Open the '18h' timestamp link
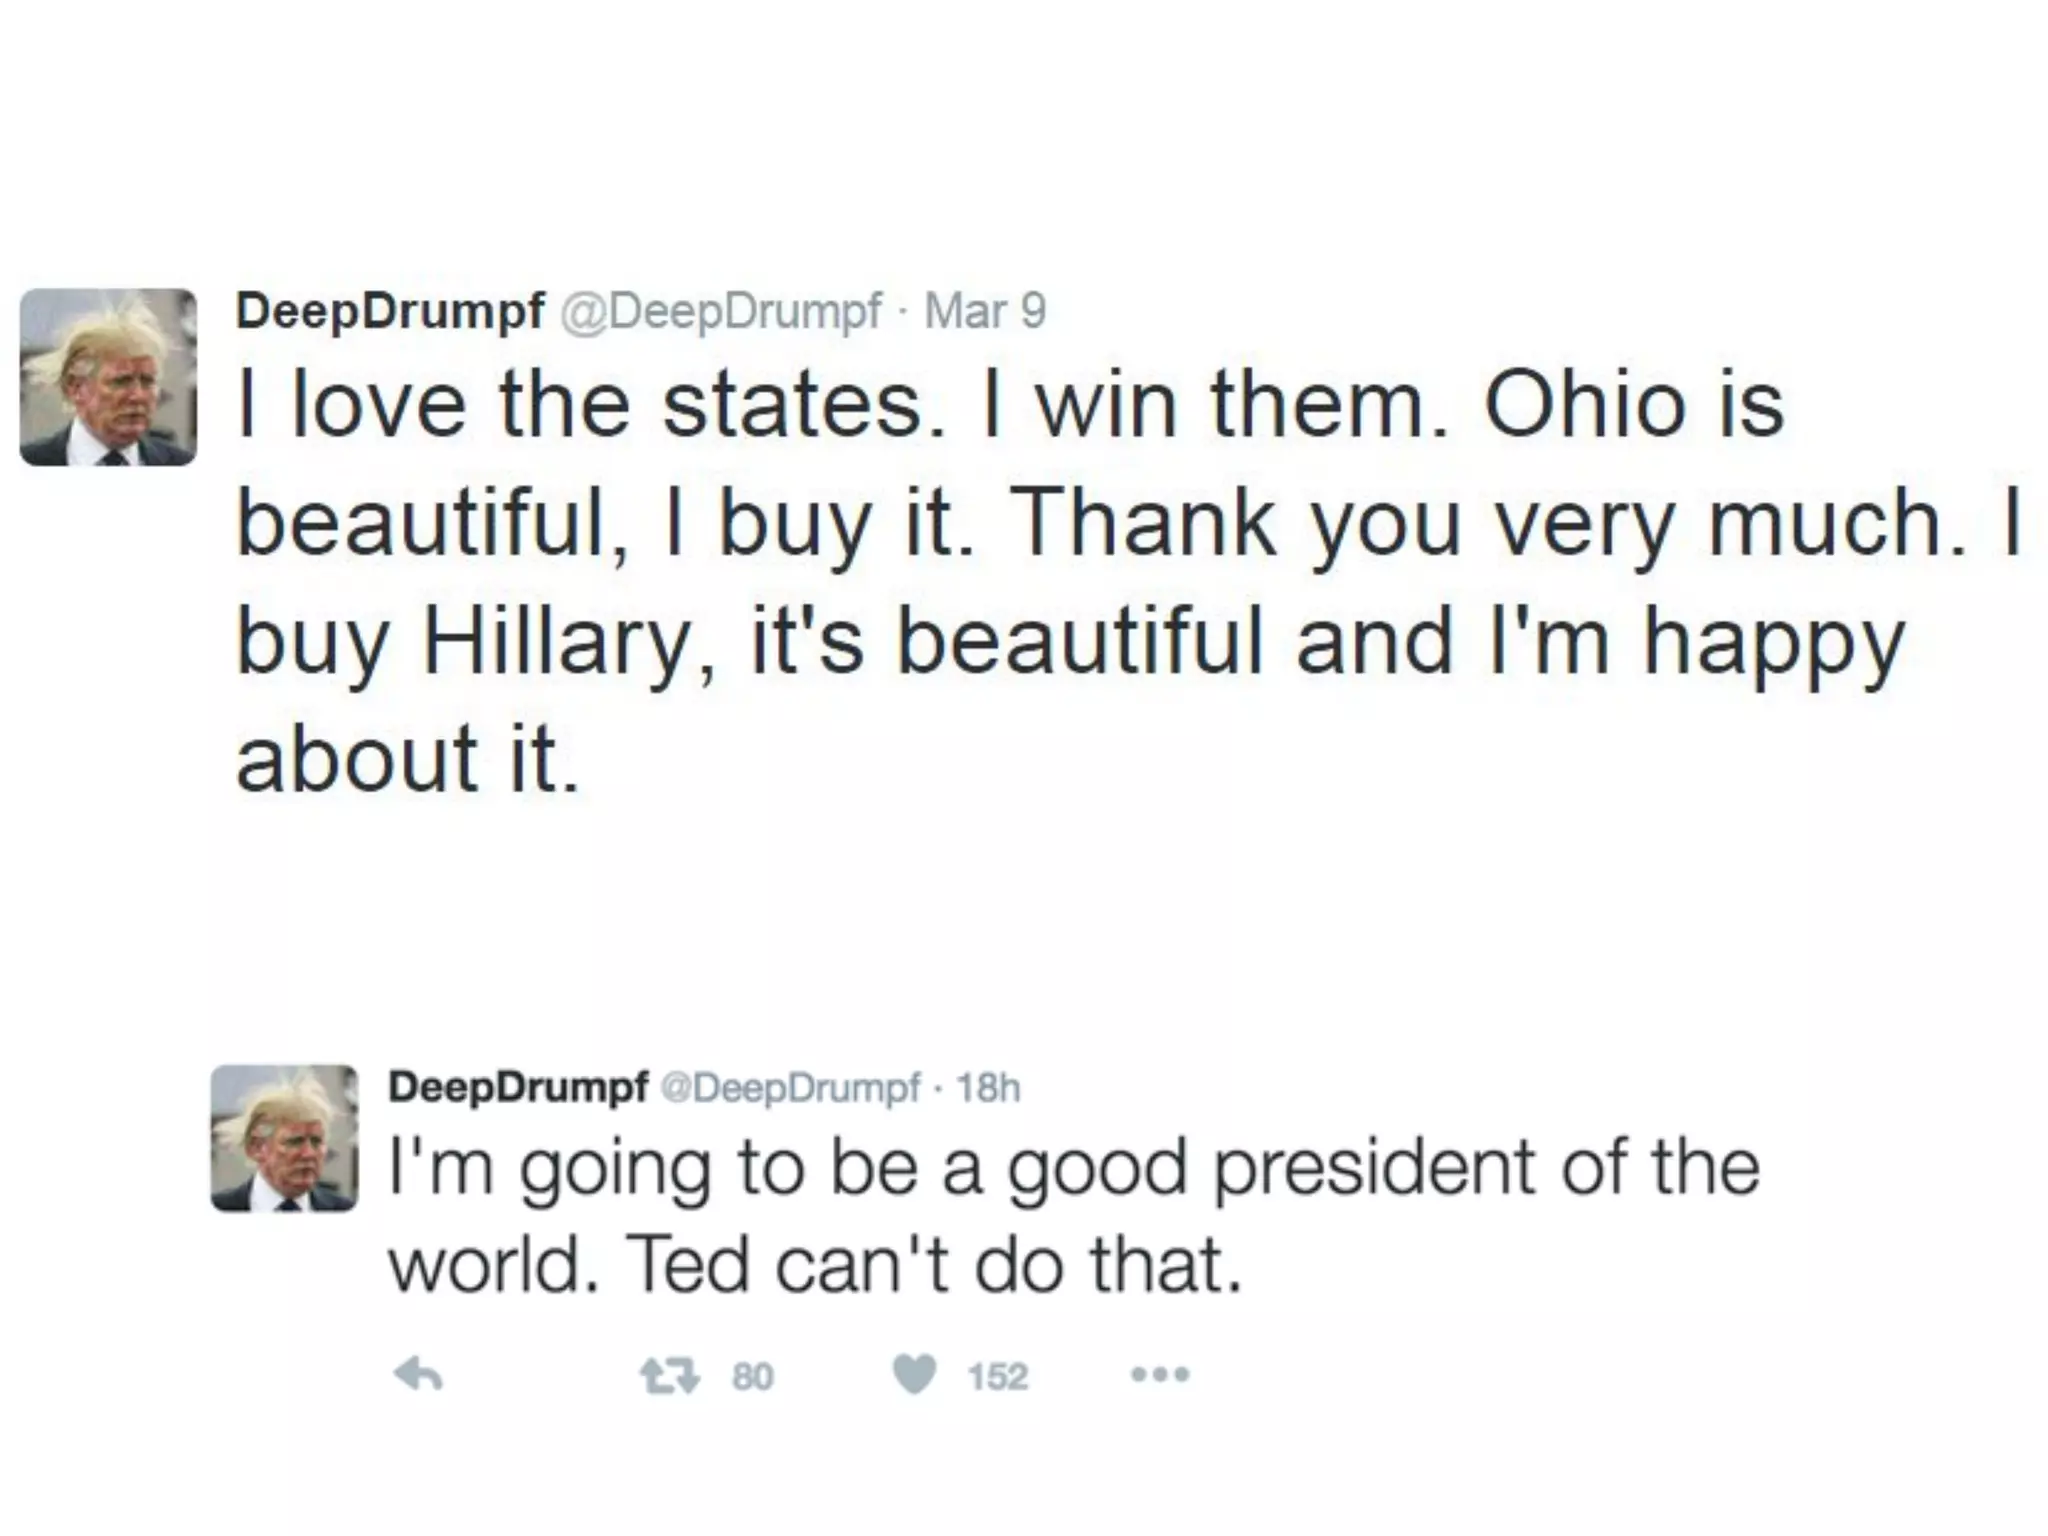This screenshot has height=1536, width=2048. click(x=988, y=1087)
